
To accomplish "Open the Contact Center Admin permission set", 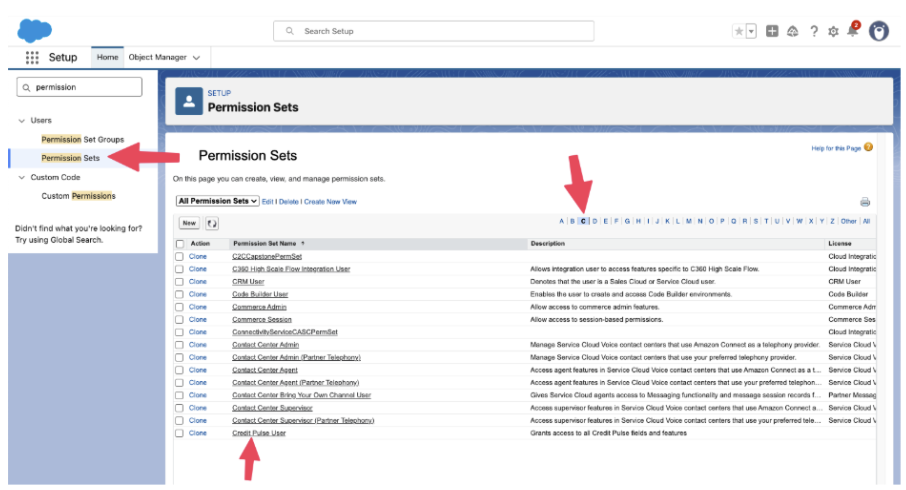I will (266, 344).
